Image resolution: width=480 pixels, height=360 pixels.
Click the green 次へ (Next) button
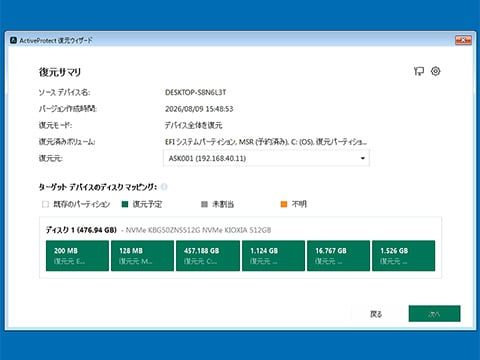point(434,314)
